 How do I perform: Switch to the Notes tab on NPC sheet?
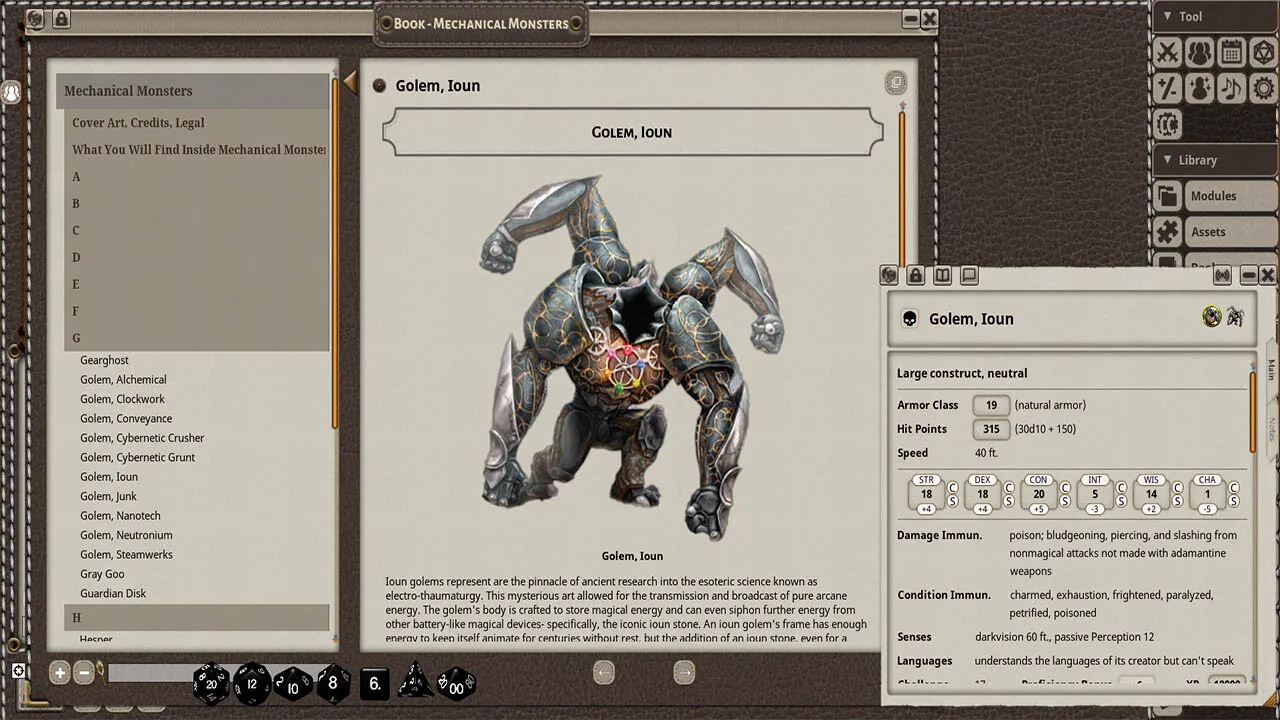coord(1271,429)
